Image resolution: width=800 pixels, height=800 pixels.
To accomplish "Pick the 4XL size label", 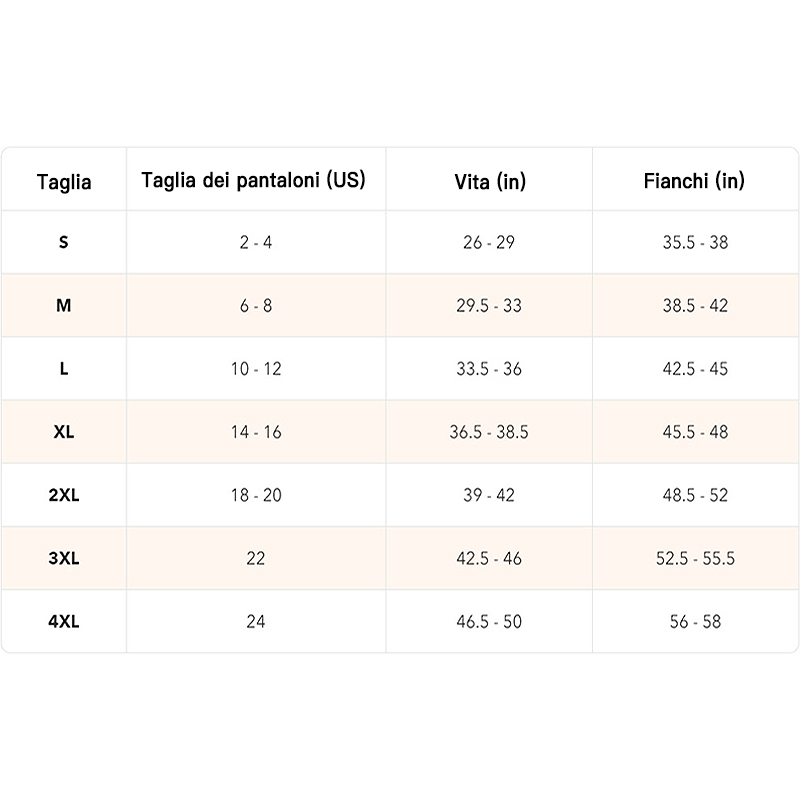I will 64,621.
